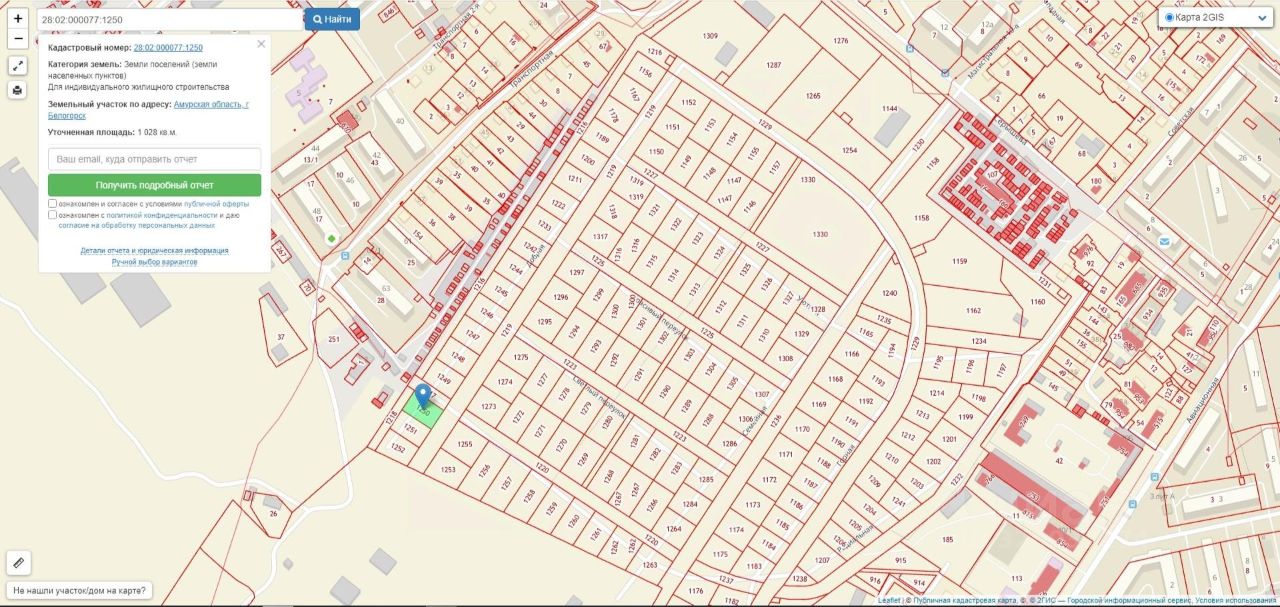Viewport: 1280px width, 607px height.
Task: Click parcel labeled 1309 on map
Action: coord(710,36)
